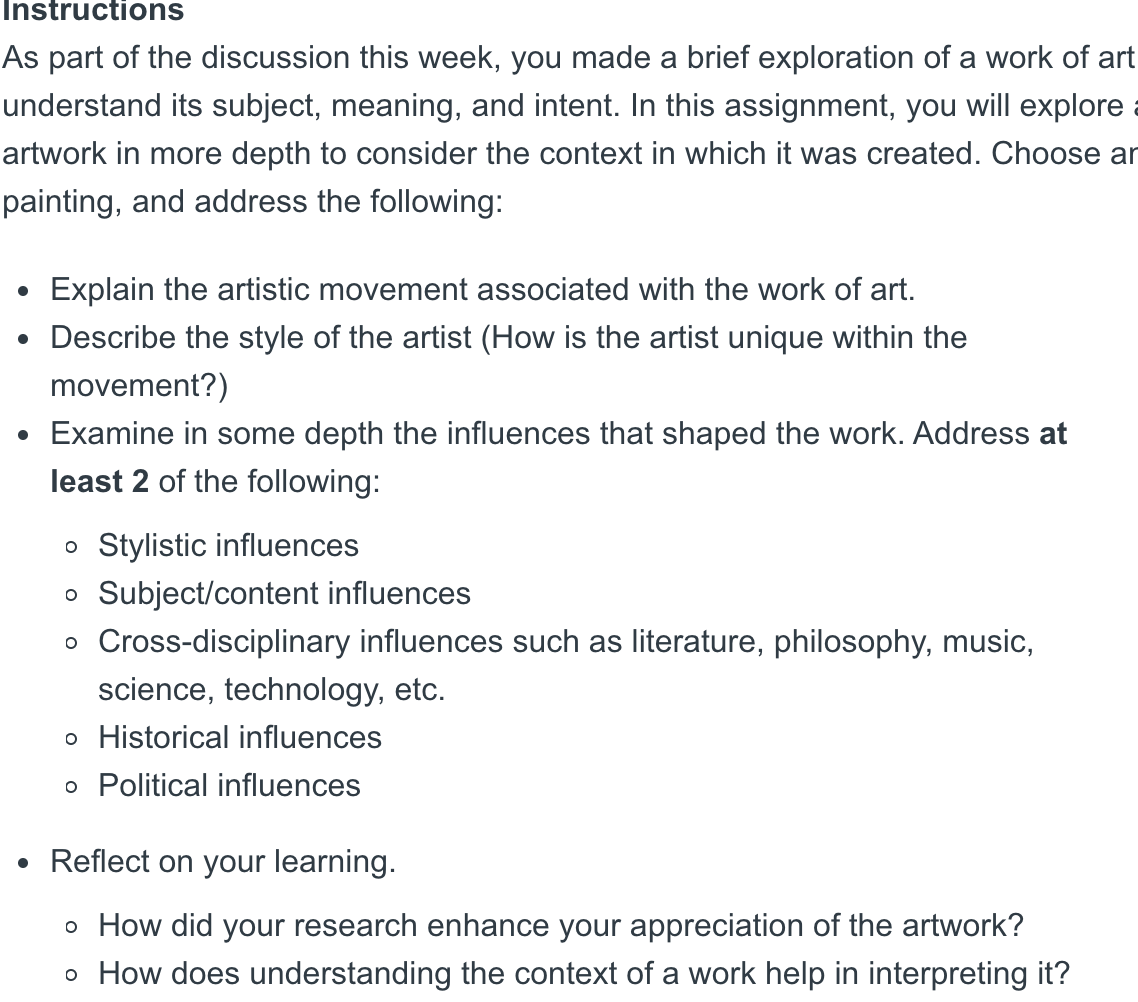Click the 'Historical influences' item
The image size is (1138, 1002).
pos(240,737)
